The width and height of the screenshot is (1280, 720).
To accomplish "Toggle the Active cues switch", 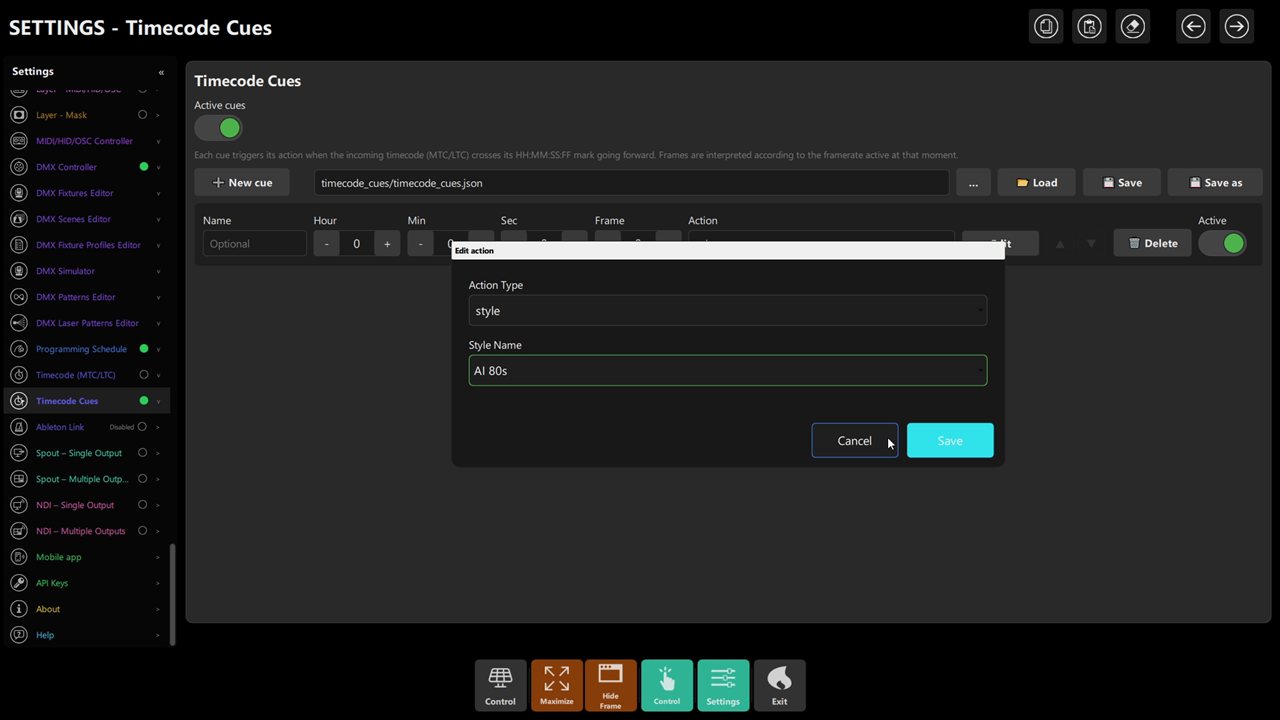I will coord(218,128).
